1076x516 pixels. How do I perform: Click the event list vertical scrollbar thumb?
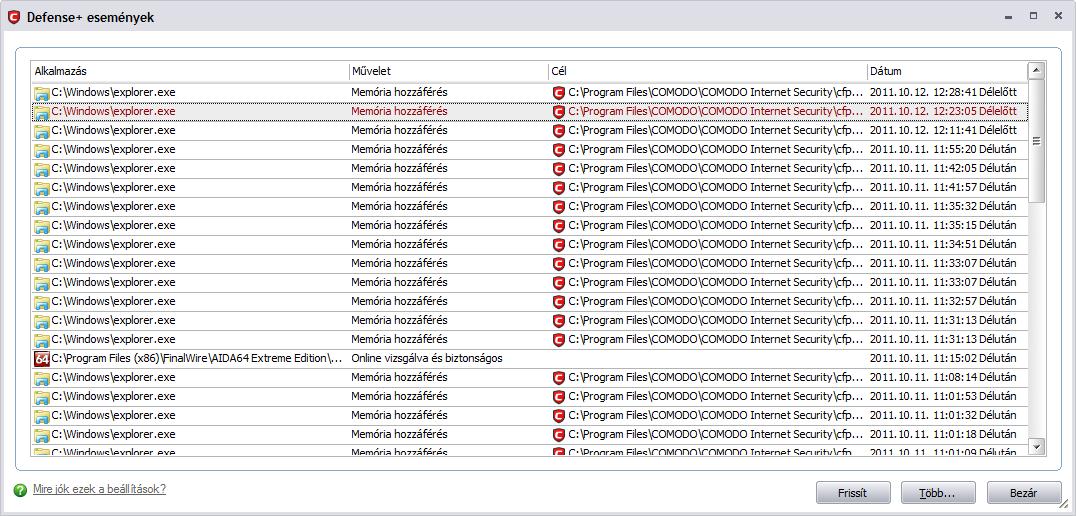click(x=1036, y=141)
